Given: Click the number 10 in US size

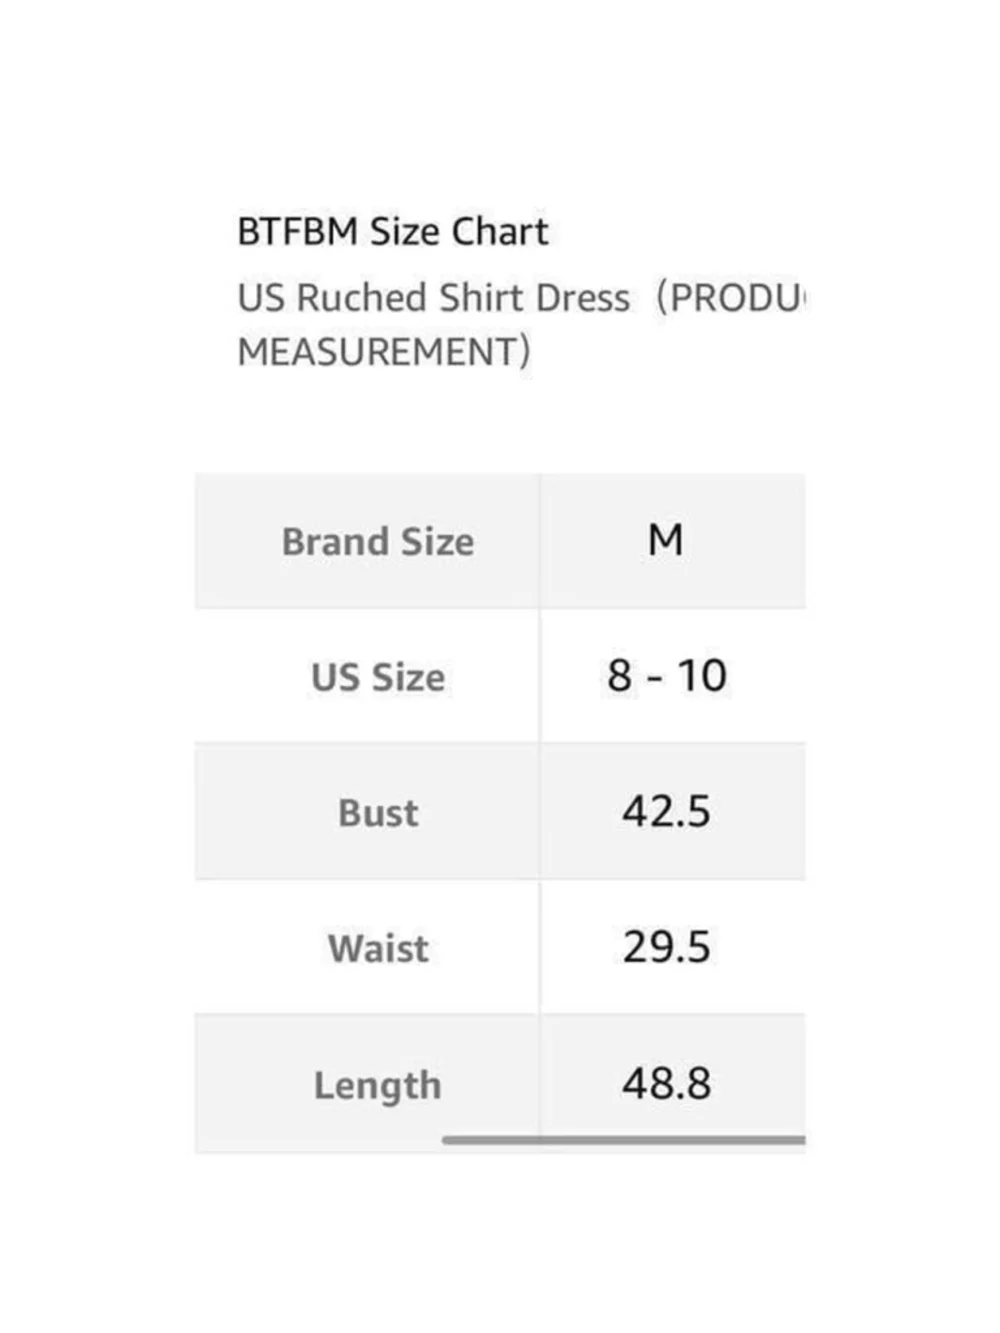Looking at the screenshot, I should coord(702,676).
